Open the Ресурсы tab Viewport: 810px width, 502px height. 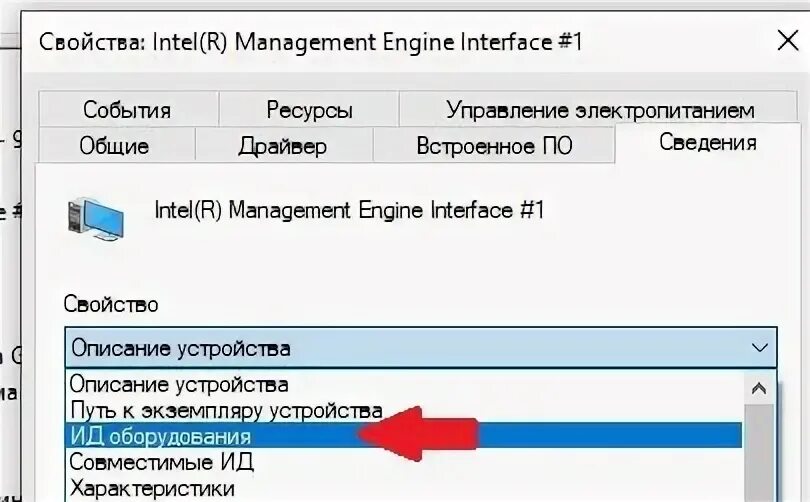pyautogui.click(x=309, y=110)
